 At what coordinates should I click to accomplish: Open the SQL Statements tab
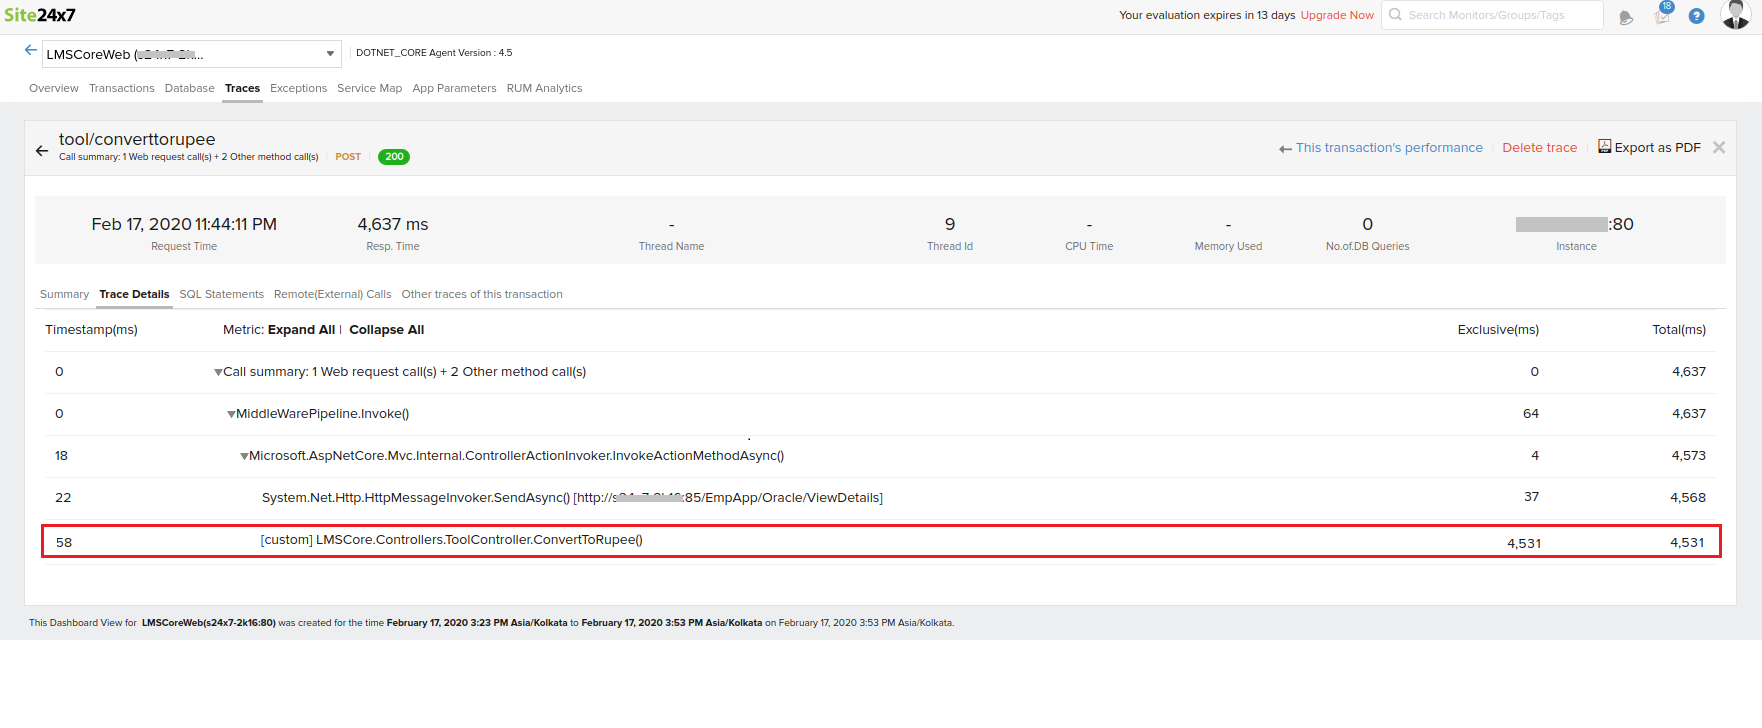point(221,294)
